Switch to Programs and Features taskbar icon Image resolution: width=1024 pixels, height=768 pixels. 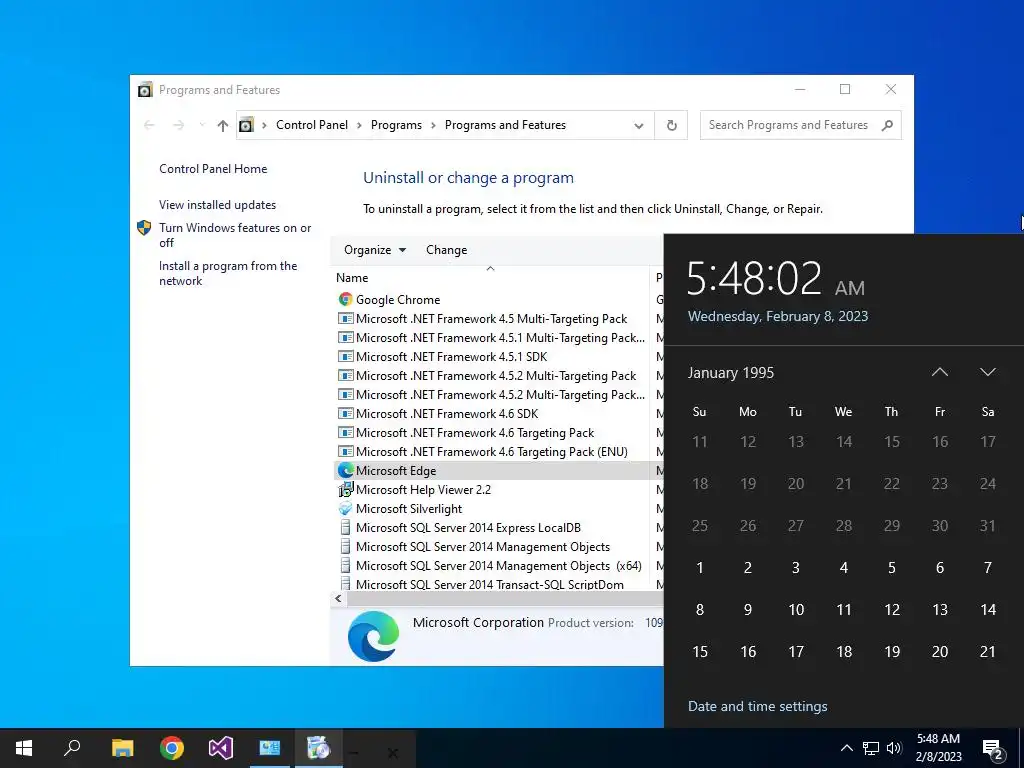point(319,748)
